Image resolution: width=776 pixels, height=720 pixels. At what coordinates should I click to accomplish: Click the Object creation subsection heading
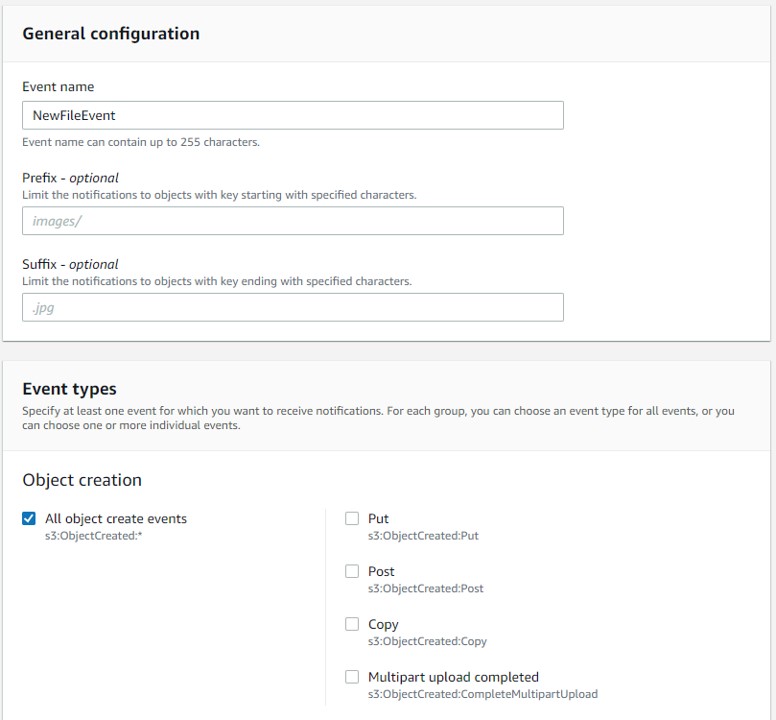[82, 480]
